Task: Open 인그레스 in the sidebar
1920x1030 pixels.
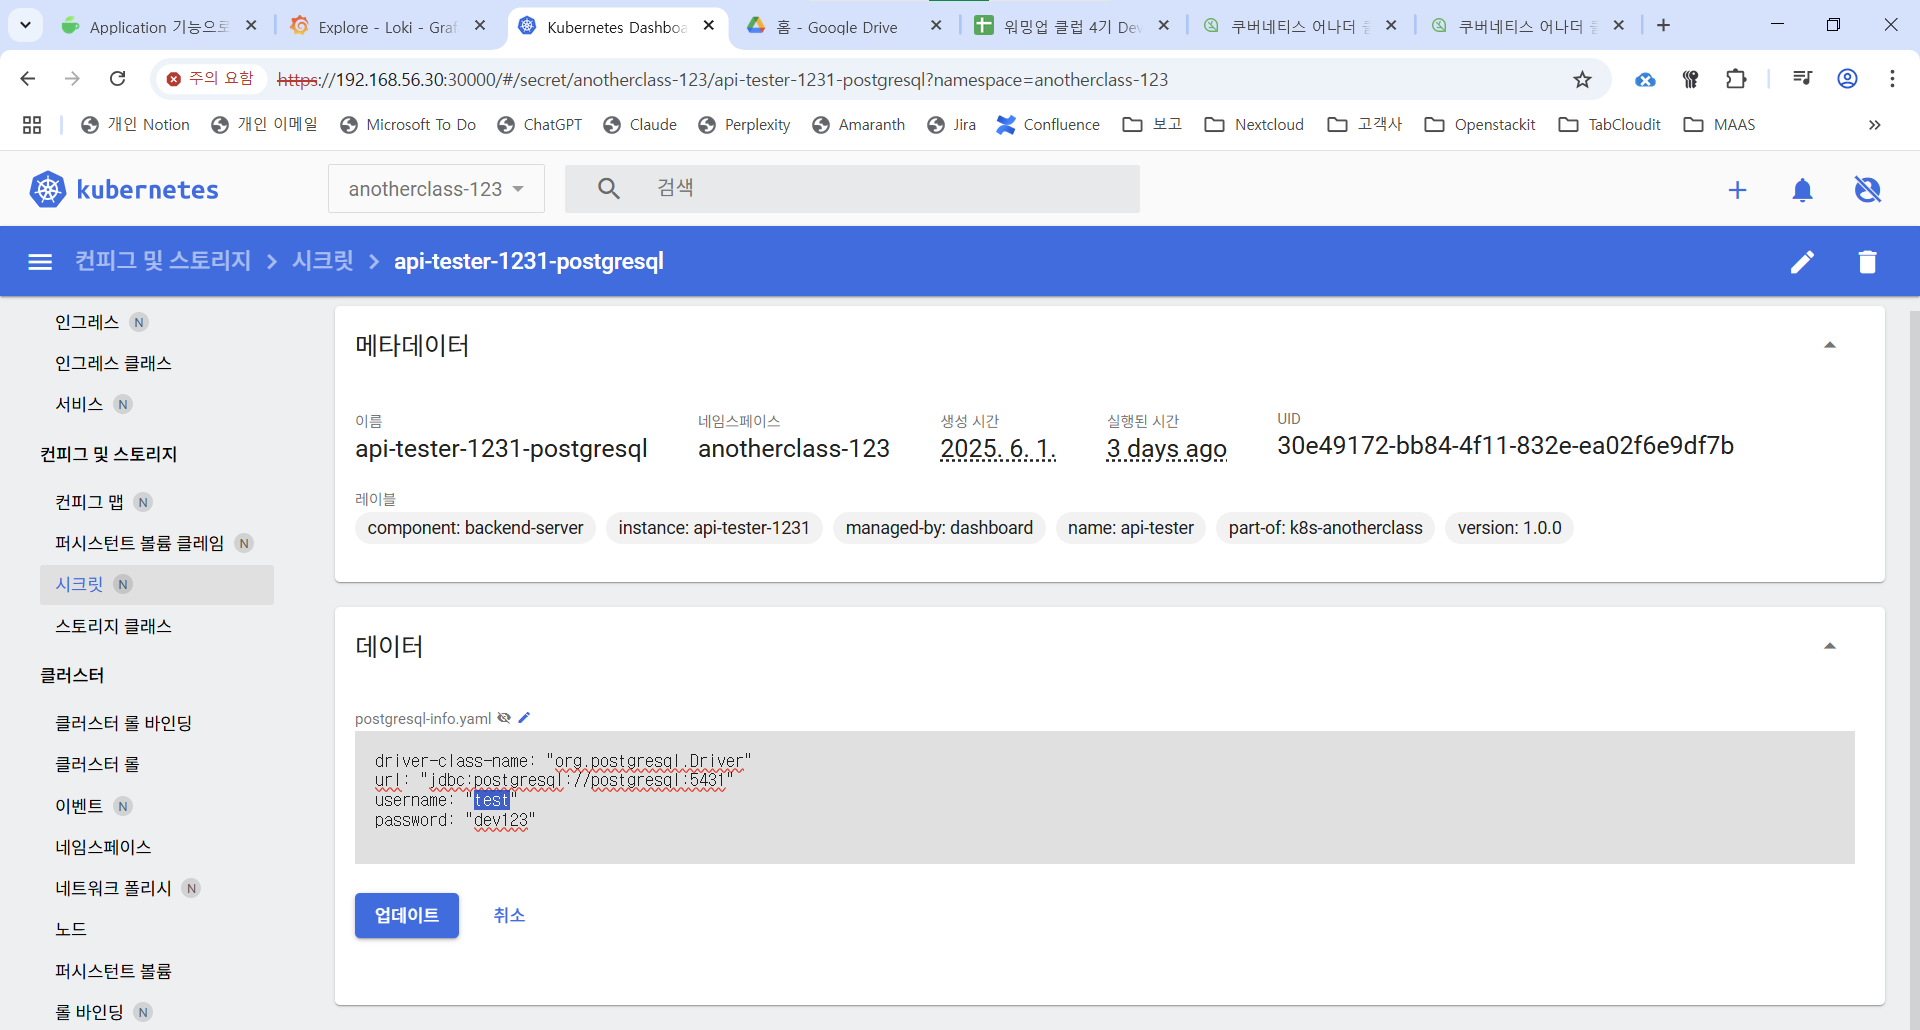Action: 87,322
